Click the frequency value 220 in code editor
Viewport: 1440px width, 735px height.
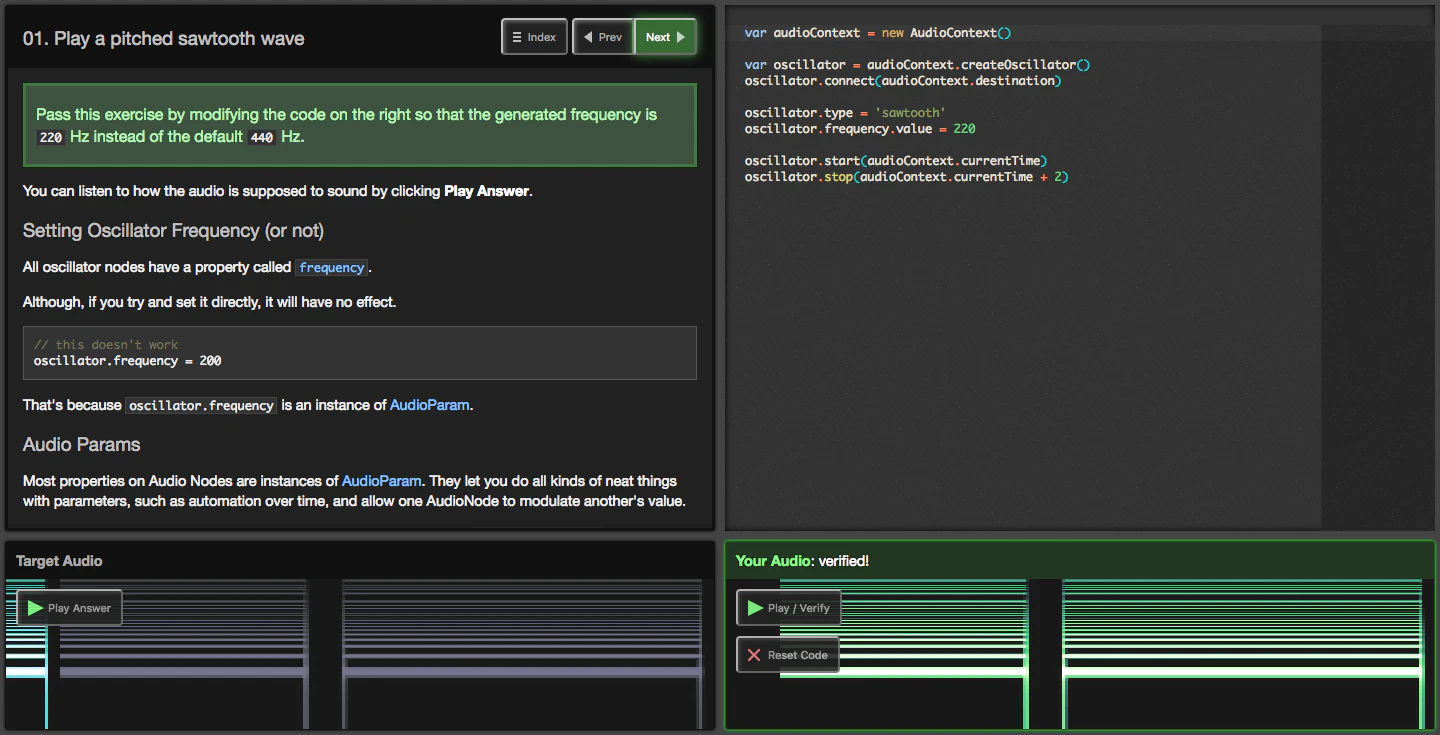pos(964,128)
